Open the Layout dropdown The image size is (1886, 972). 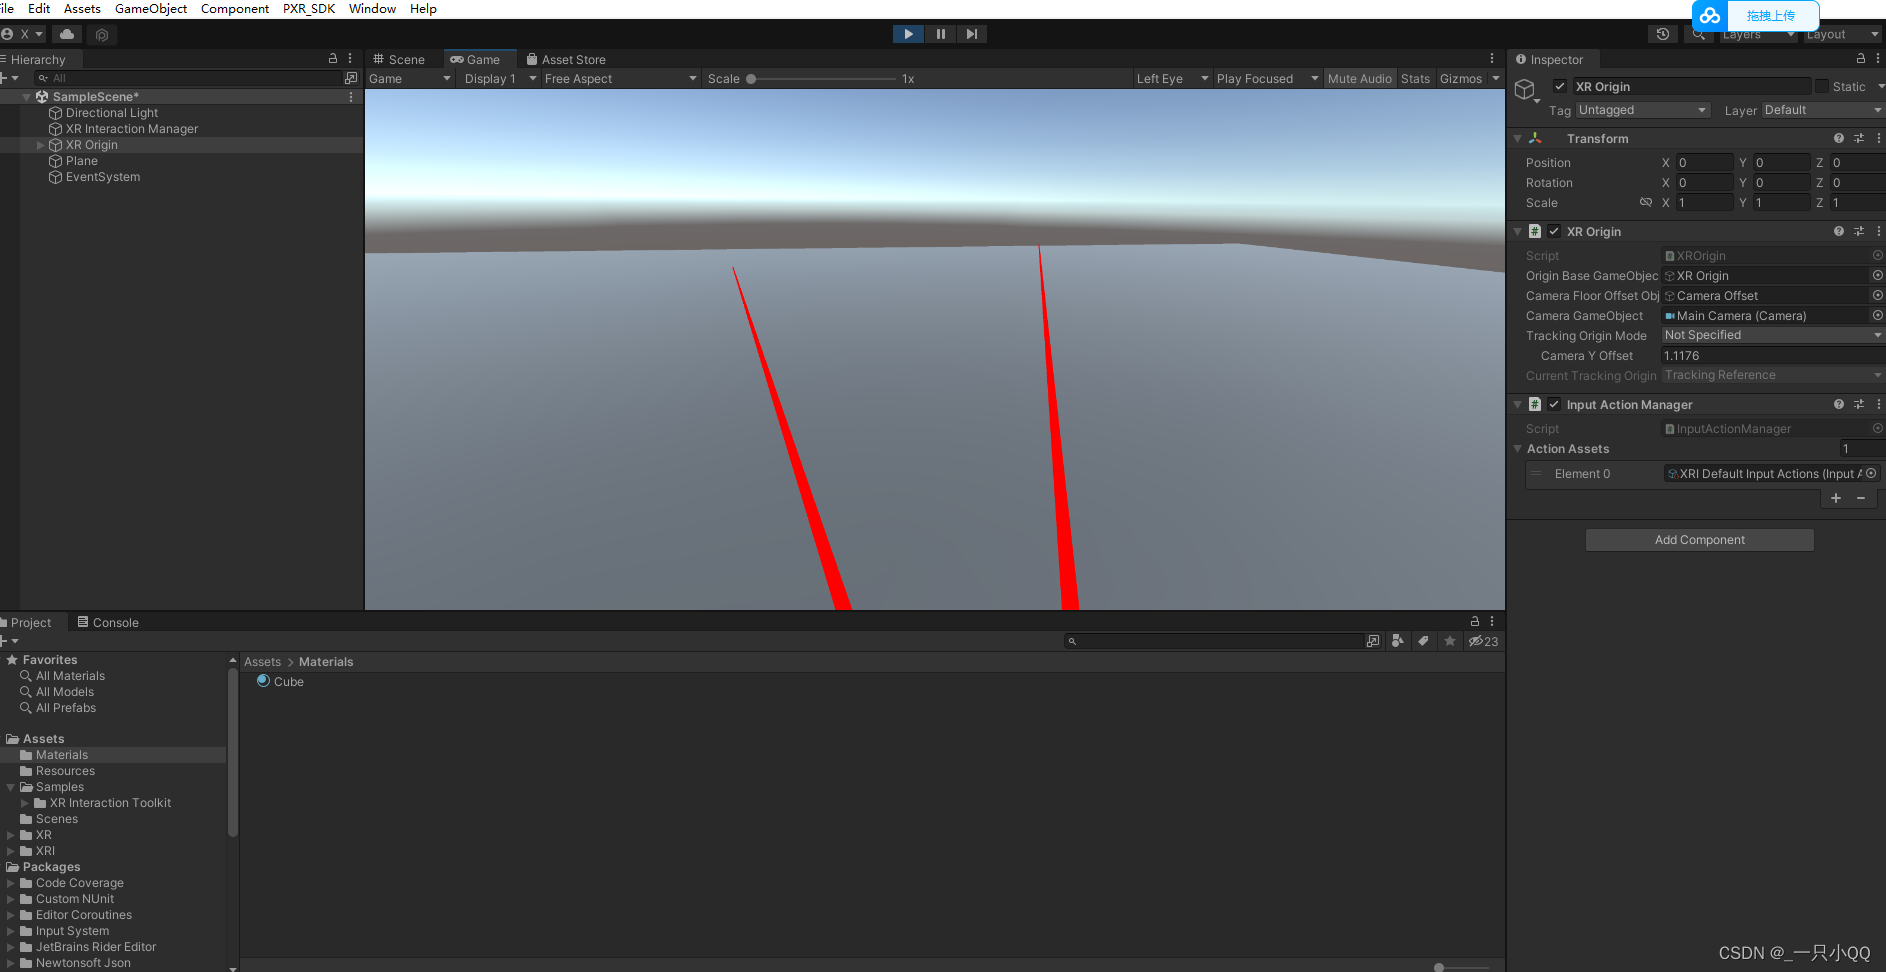(1843, 35)
